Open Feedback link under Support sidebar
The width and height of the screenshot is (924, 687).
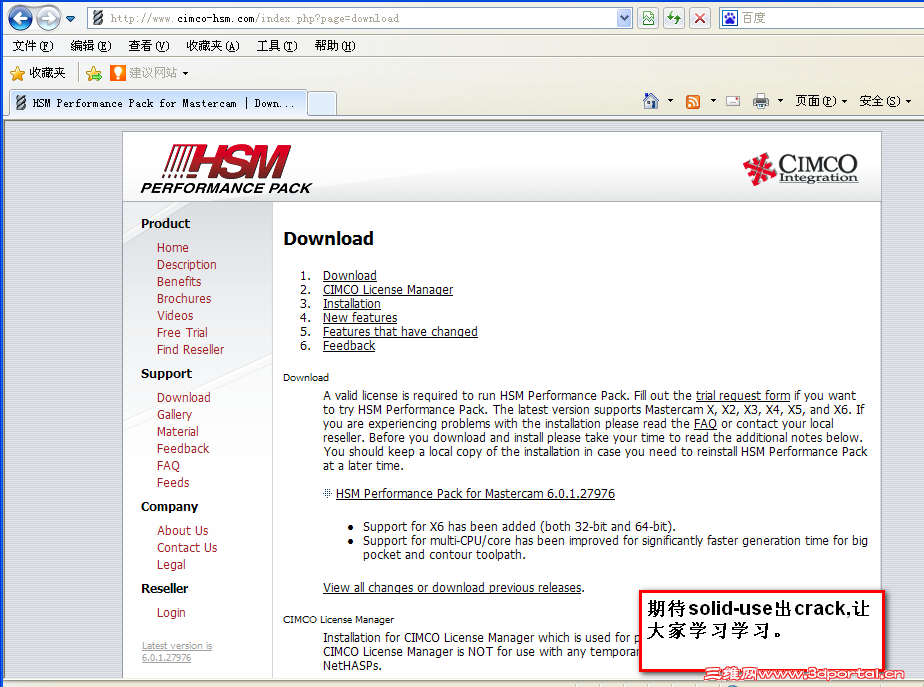pos(183,449)
